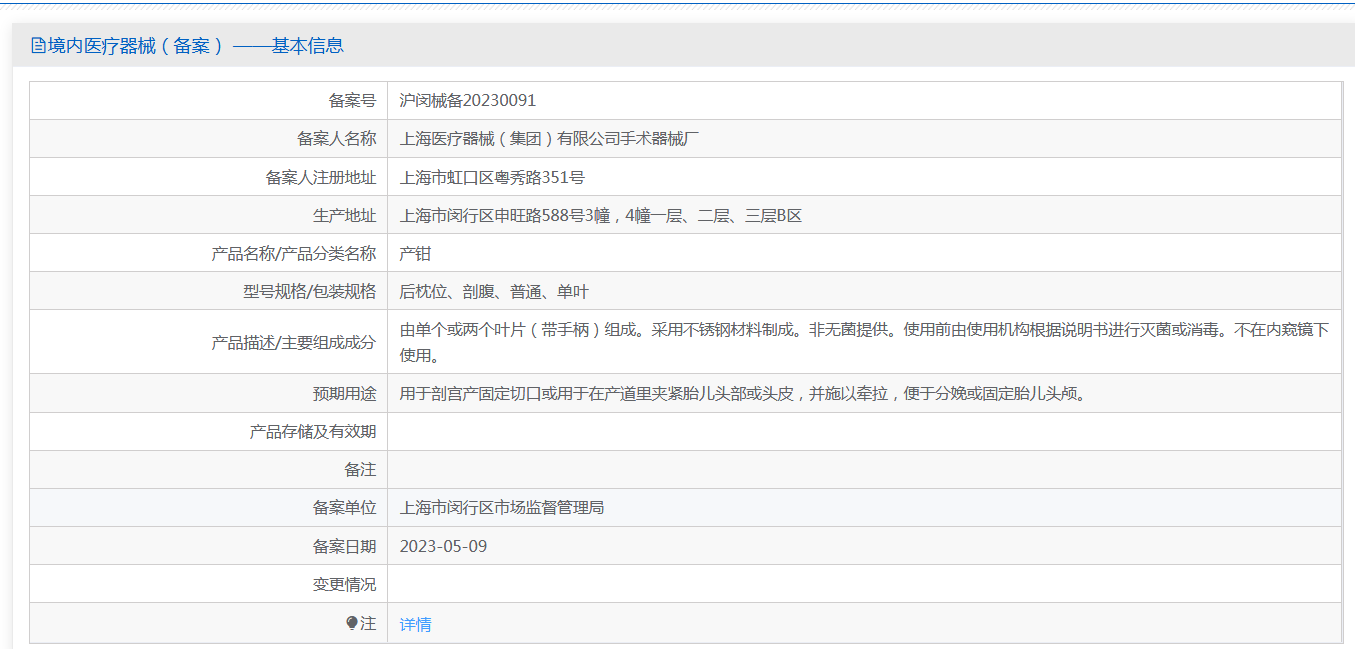The height and width of the screenshot is (649, 1355).
Task: Click the lightbulb icon beside 注
Action: (x=352, y=623)
